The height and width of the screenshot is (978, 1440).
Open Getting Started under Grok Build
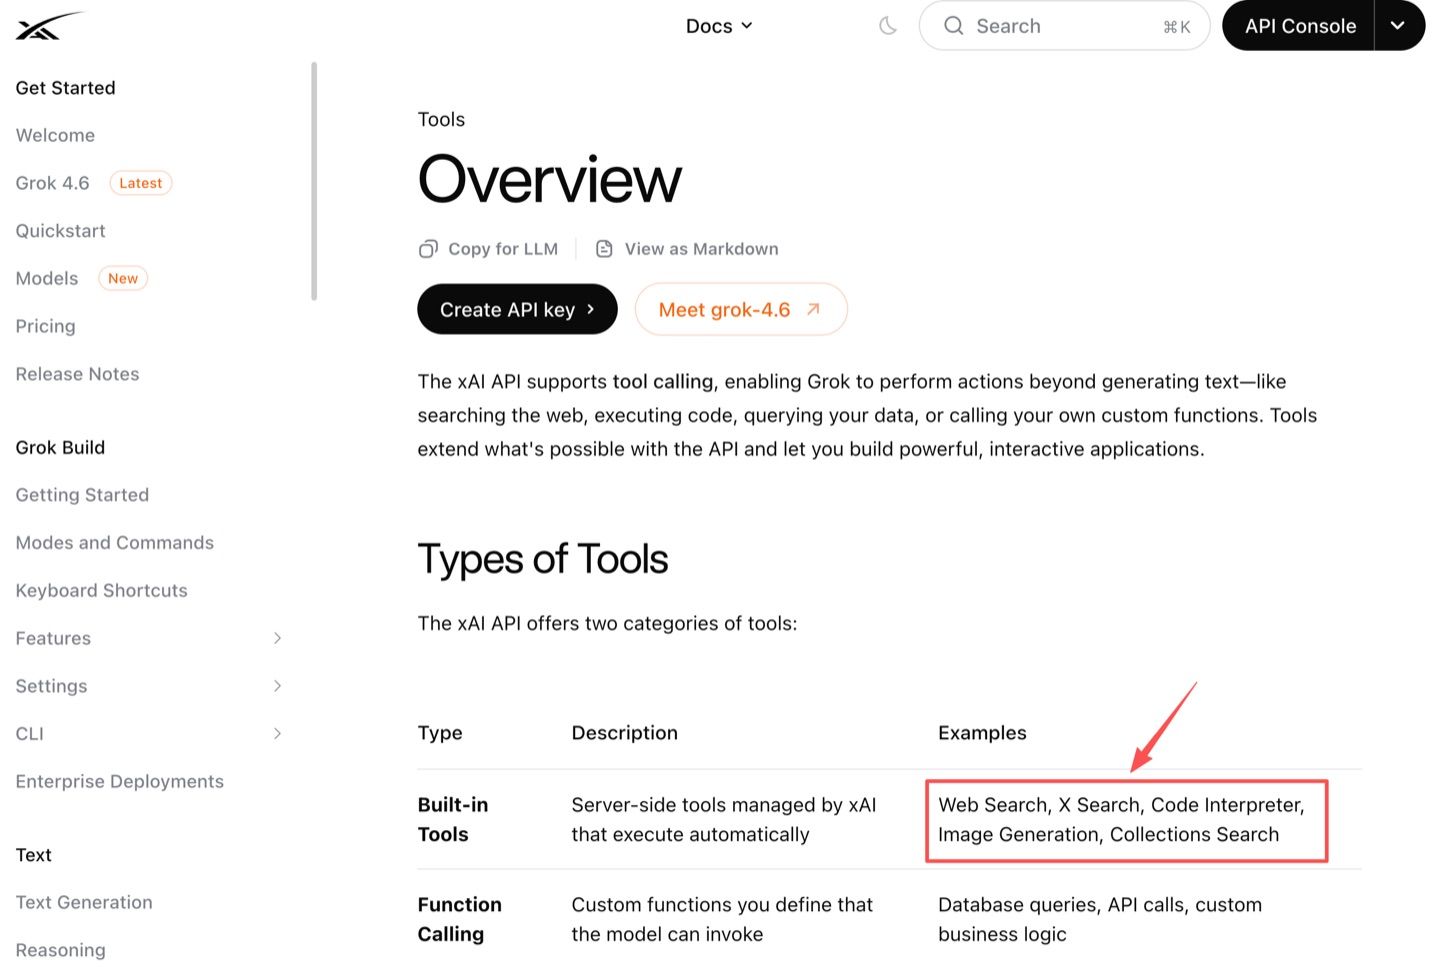[82, 495]
